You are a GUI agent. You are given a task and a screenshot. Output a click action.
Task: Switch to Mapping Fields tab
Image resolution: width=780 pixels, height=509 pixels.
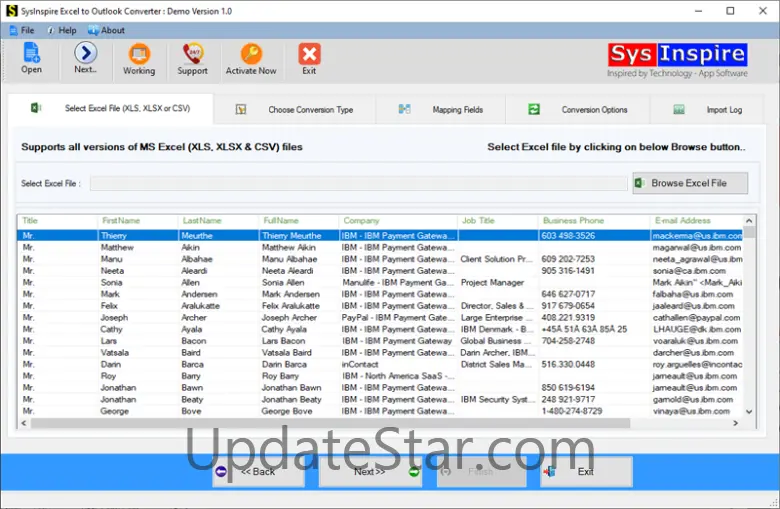[441, 109]
